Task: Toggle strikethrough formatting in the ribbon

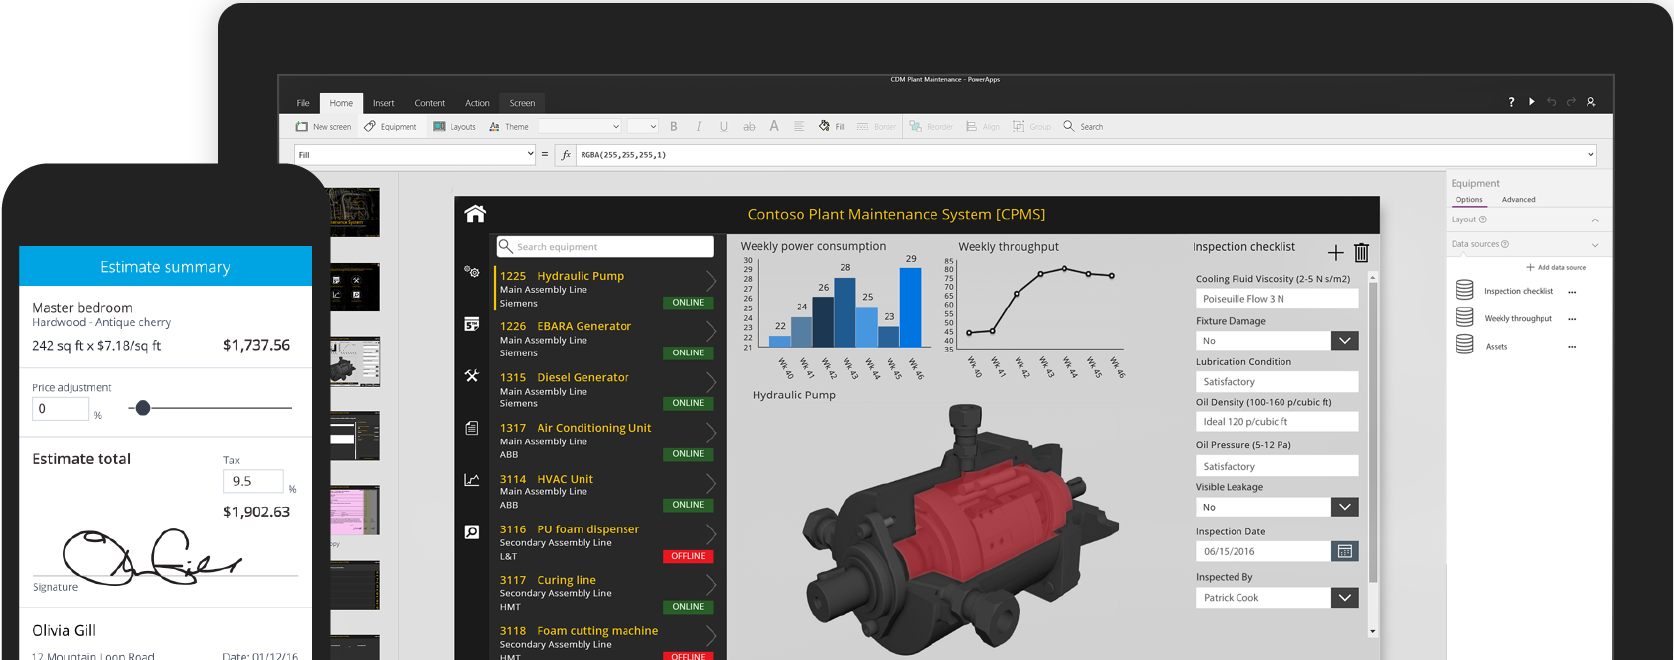Action: coord(749,127)
